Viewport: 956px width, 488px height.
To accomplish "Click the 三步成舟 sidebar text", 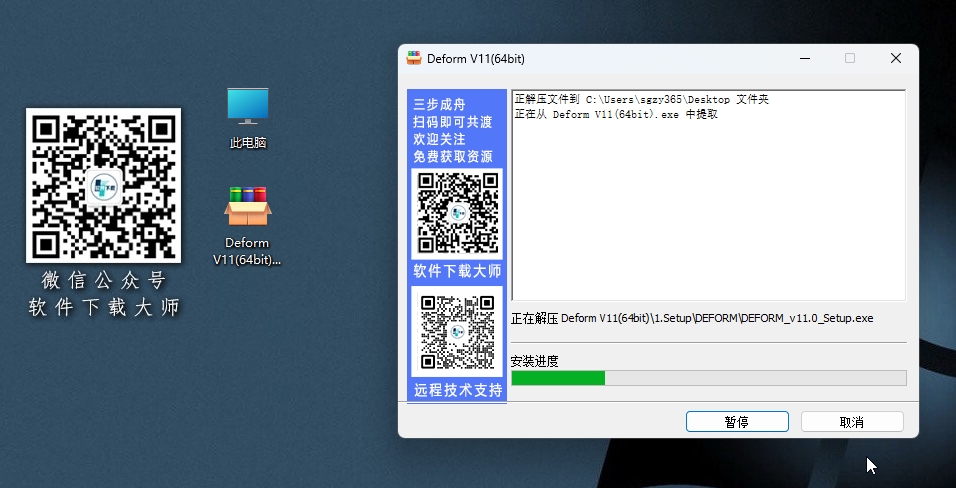I will [440, 104].
